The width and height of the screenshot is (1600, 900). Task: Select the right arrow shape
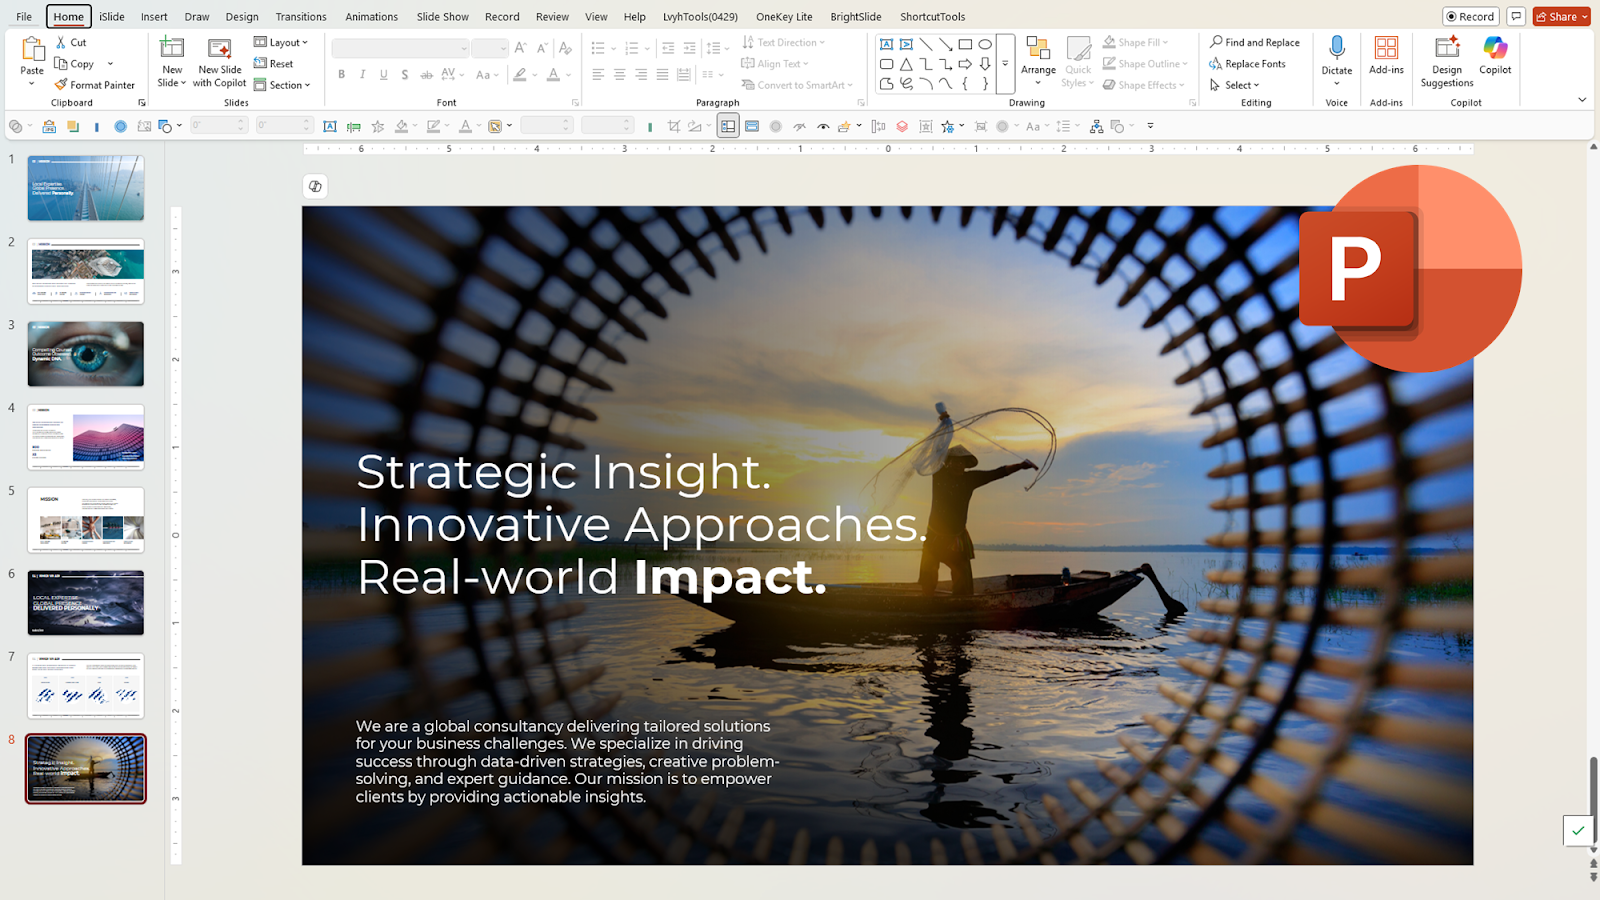click(x=965, y=64)
